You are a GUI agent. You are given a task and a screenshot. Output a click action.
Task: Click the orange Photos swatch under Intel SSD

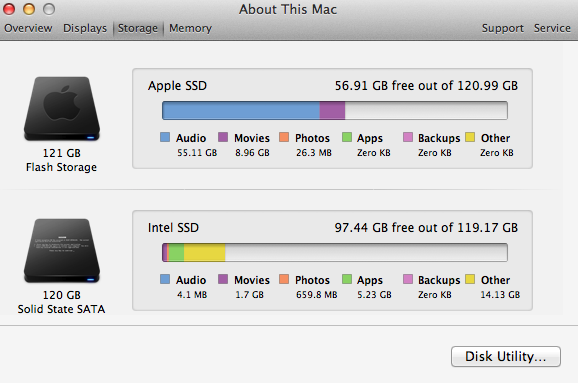284,279
